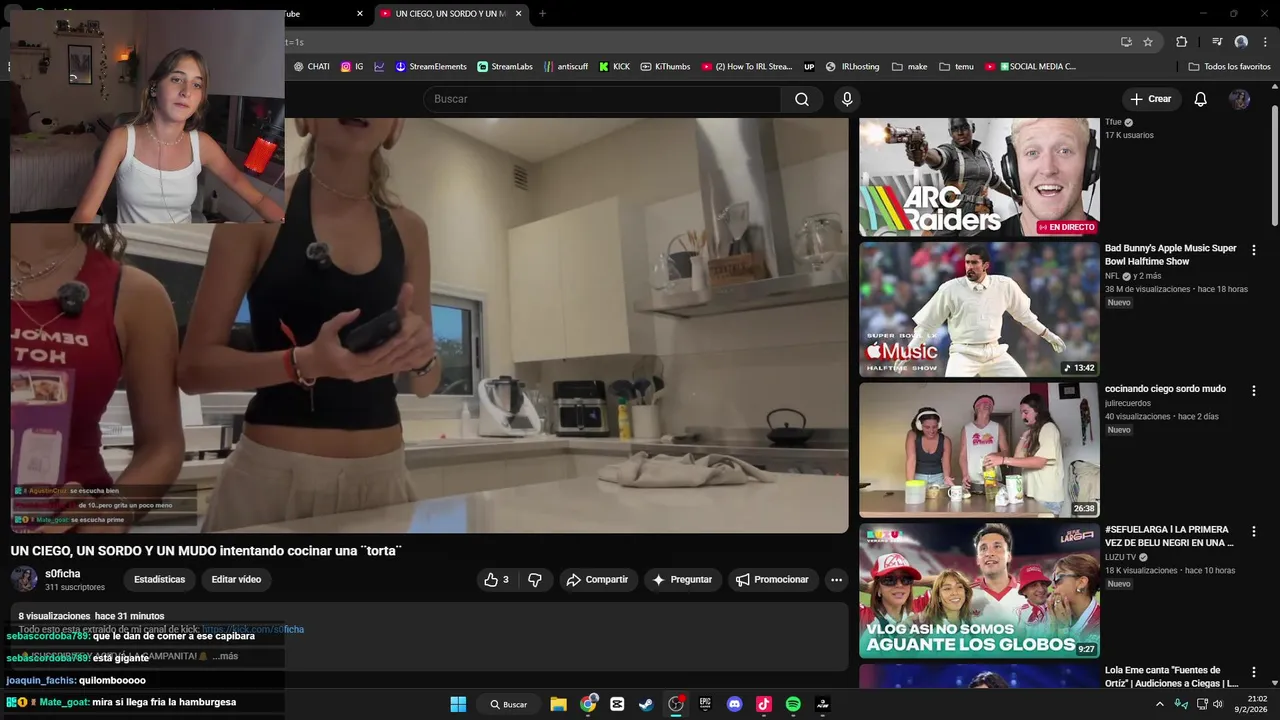
Task: Open Spotify from the taskbar
Action: pyautogui.click(x=793, y=704)
